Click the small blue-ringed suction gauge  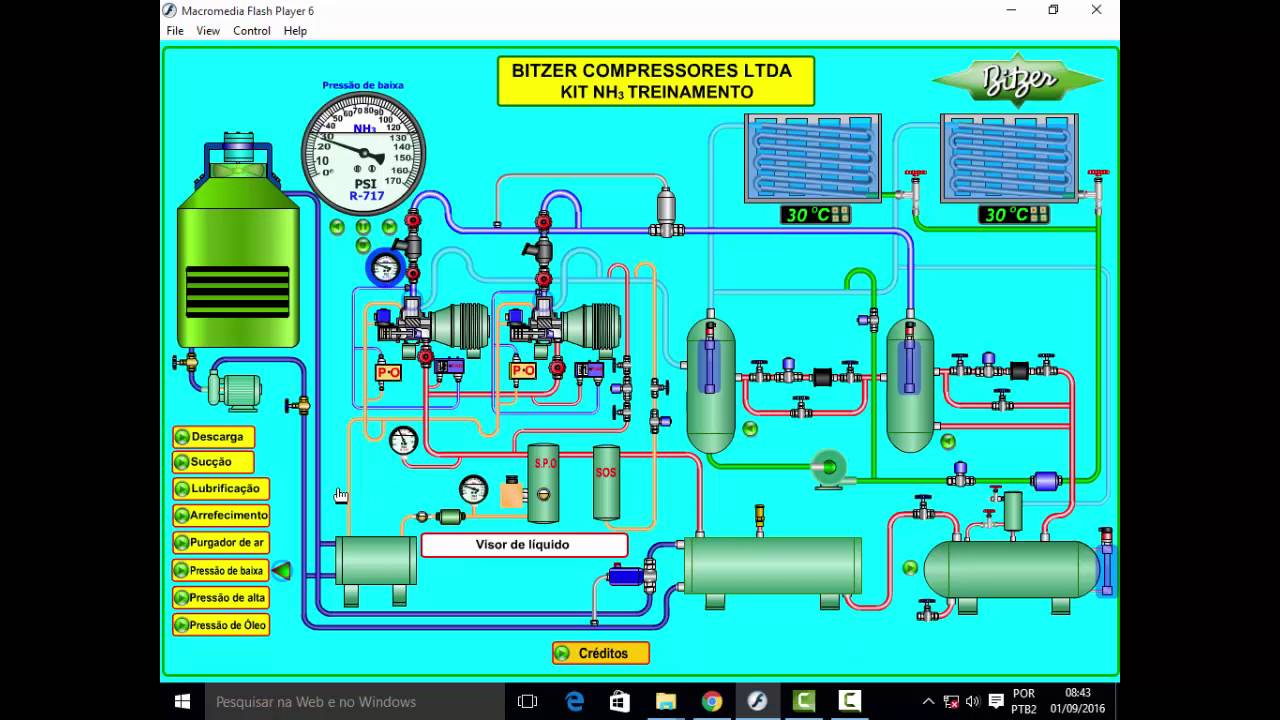pyautogui.click(x=385, y=267)
